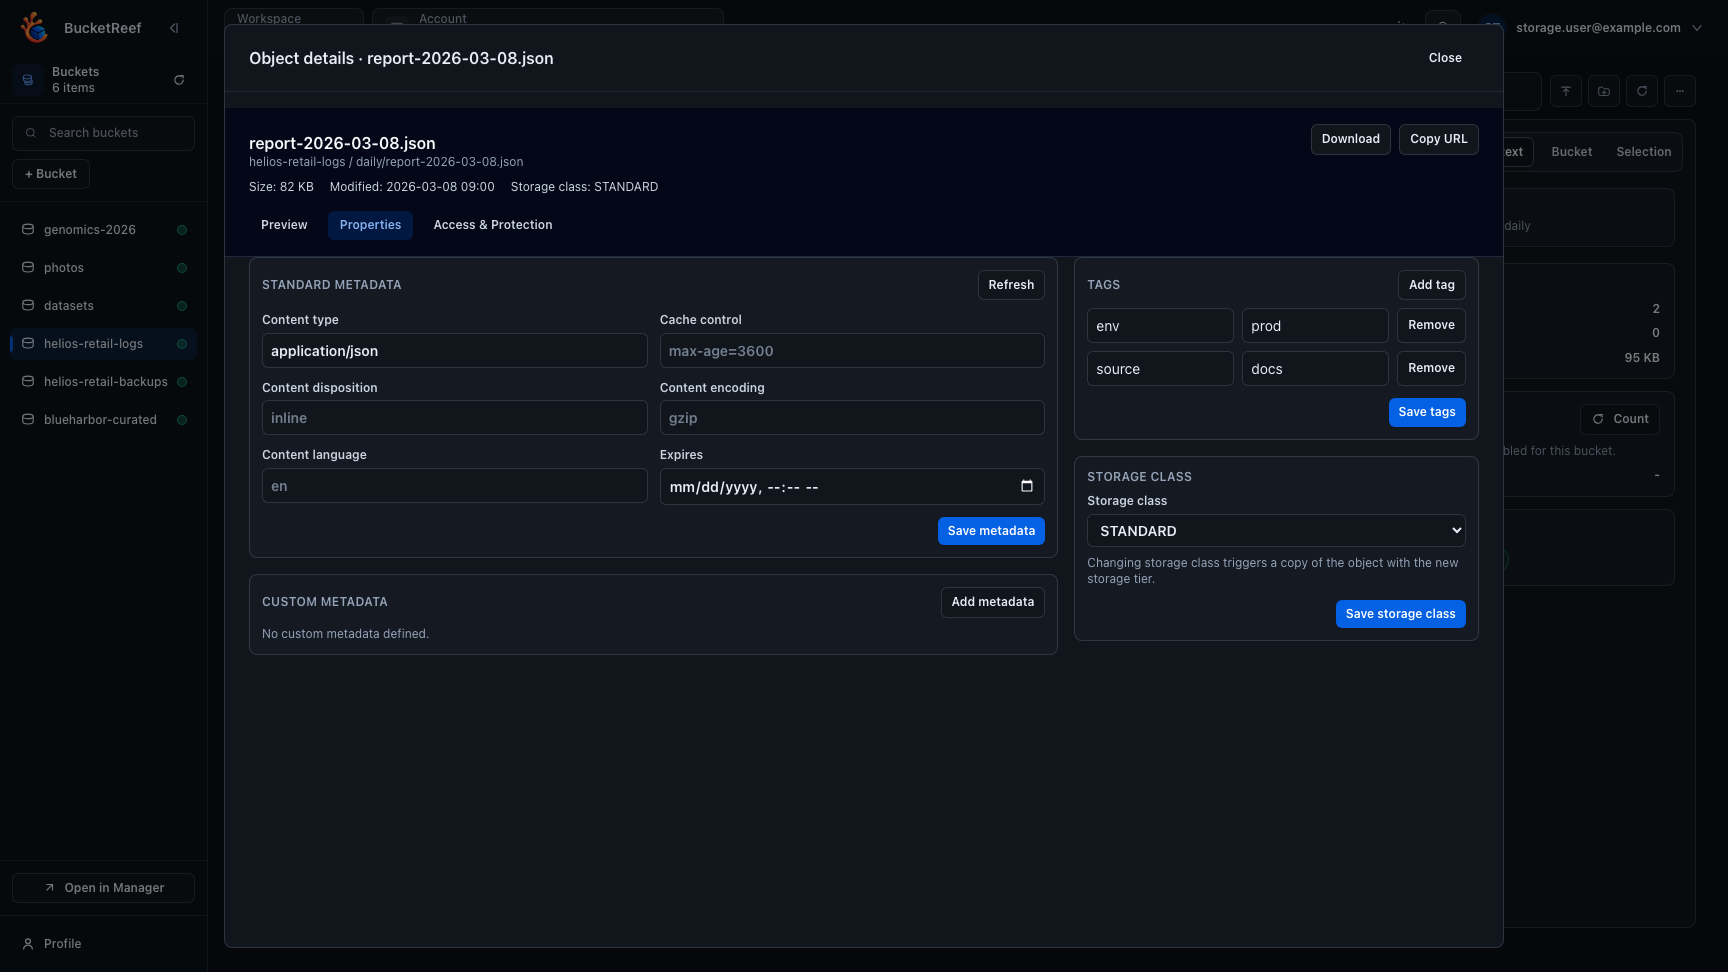
Task: Click Save tags button
Action: click(x=1427, y=412)
